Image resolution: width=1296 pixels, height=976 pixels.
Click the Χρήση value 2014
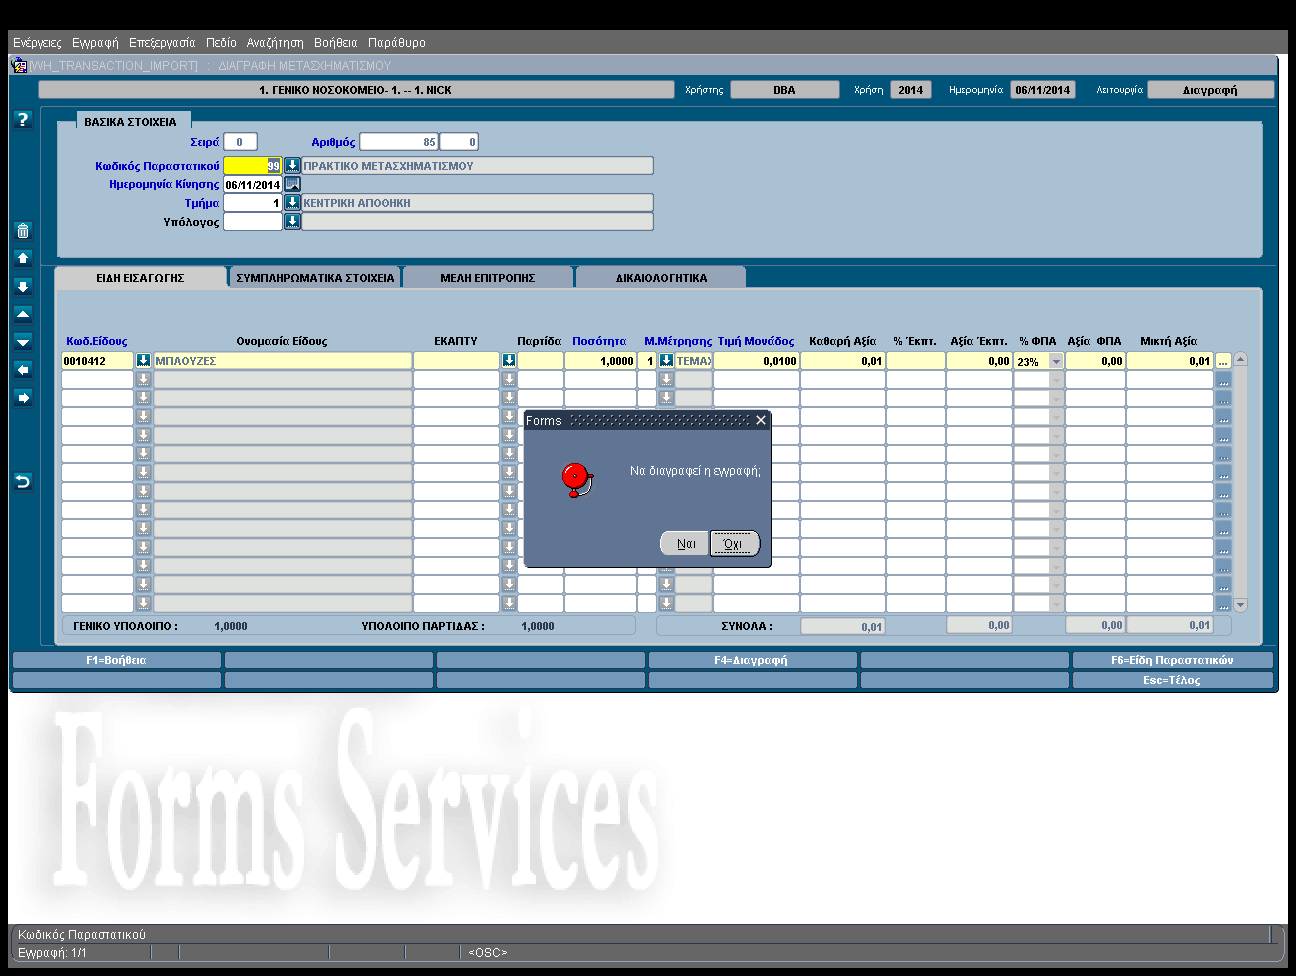click(x=911, y=90)
